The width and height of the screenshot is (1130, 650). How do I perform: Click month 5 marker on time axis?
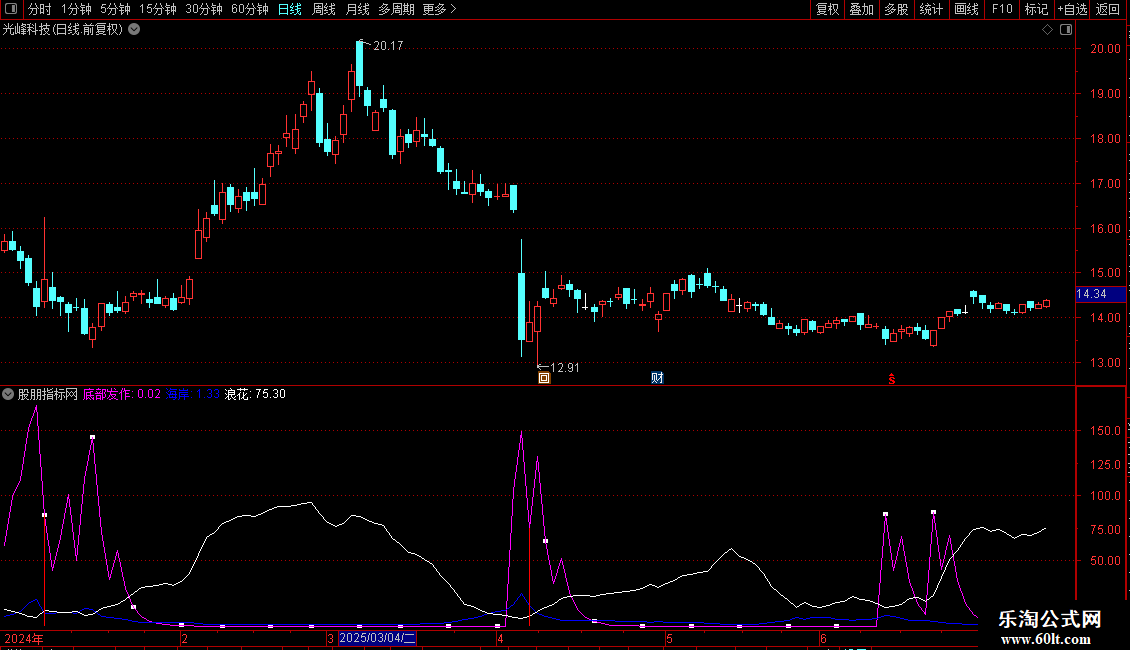[x=669, y=638]
